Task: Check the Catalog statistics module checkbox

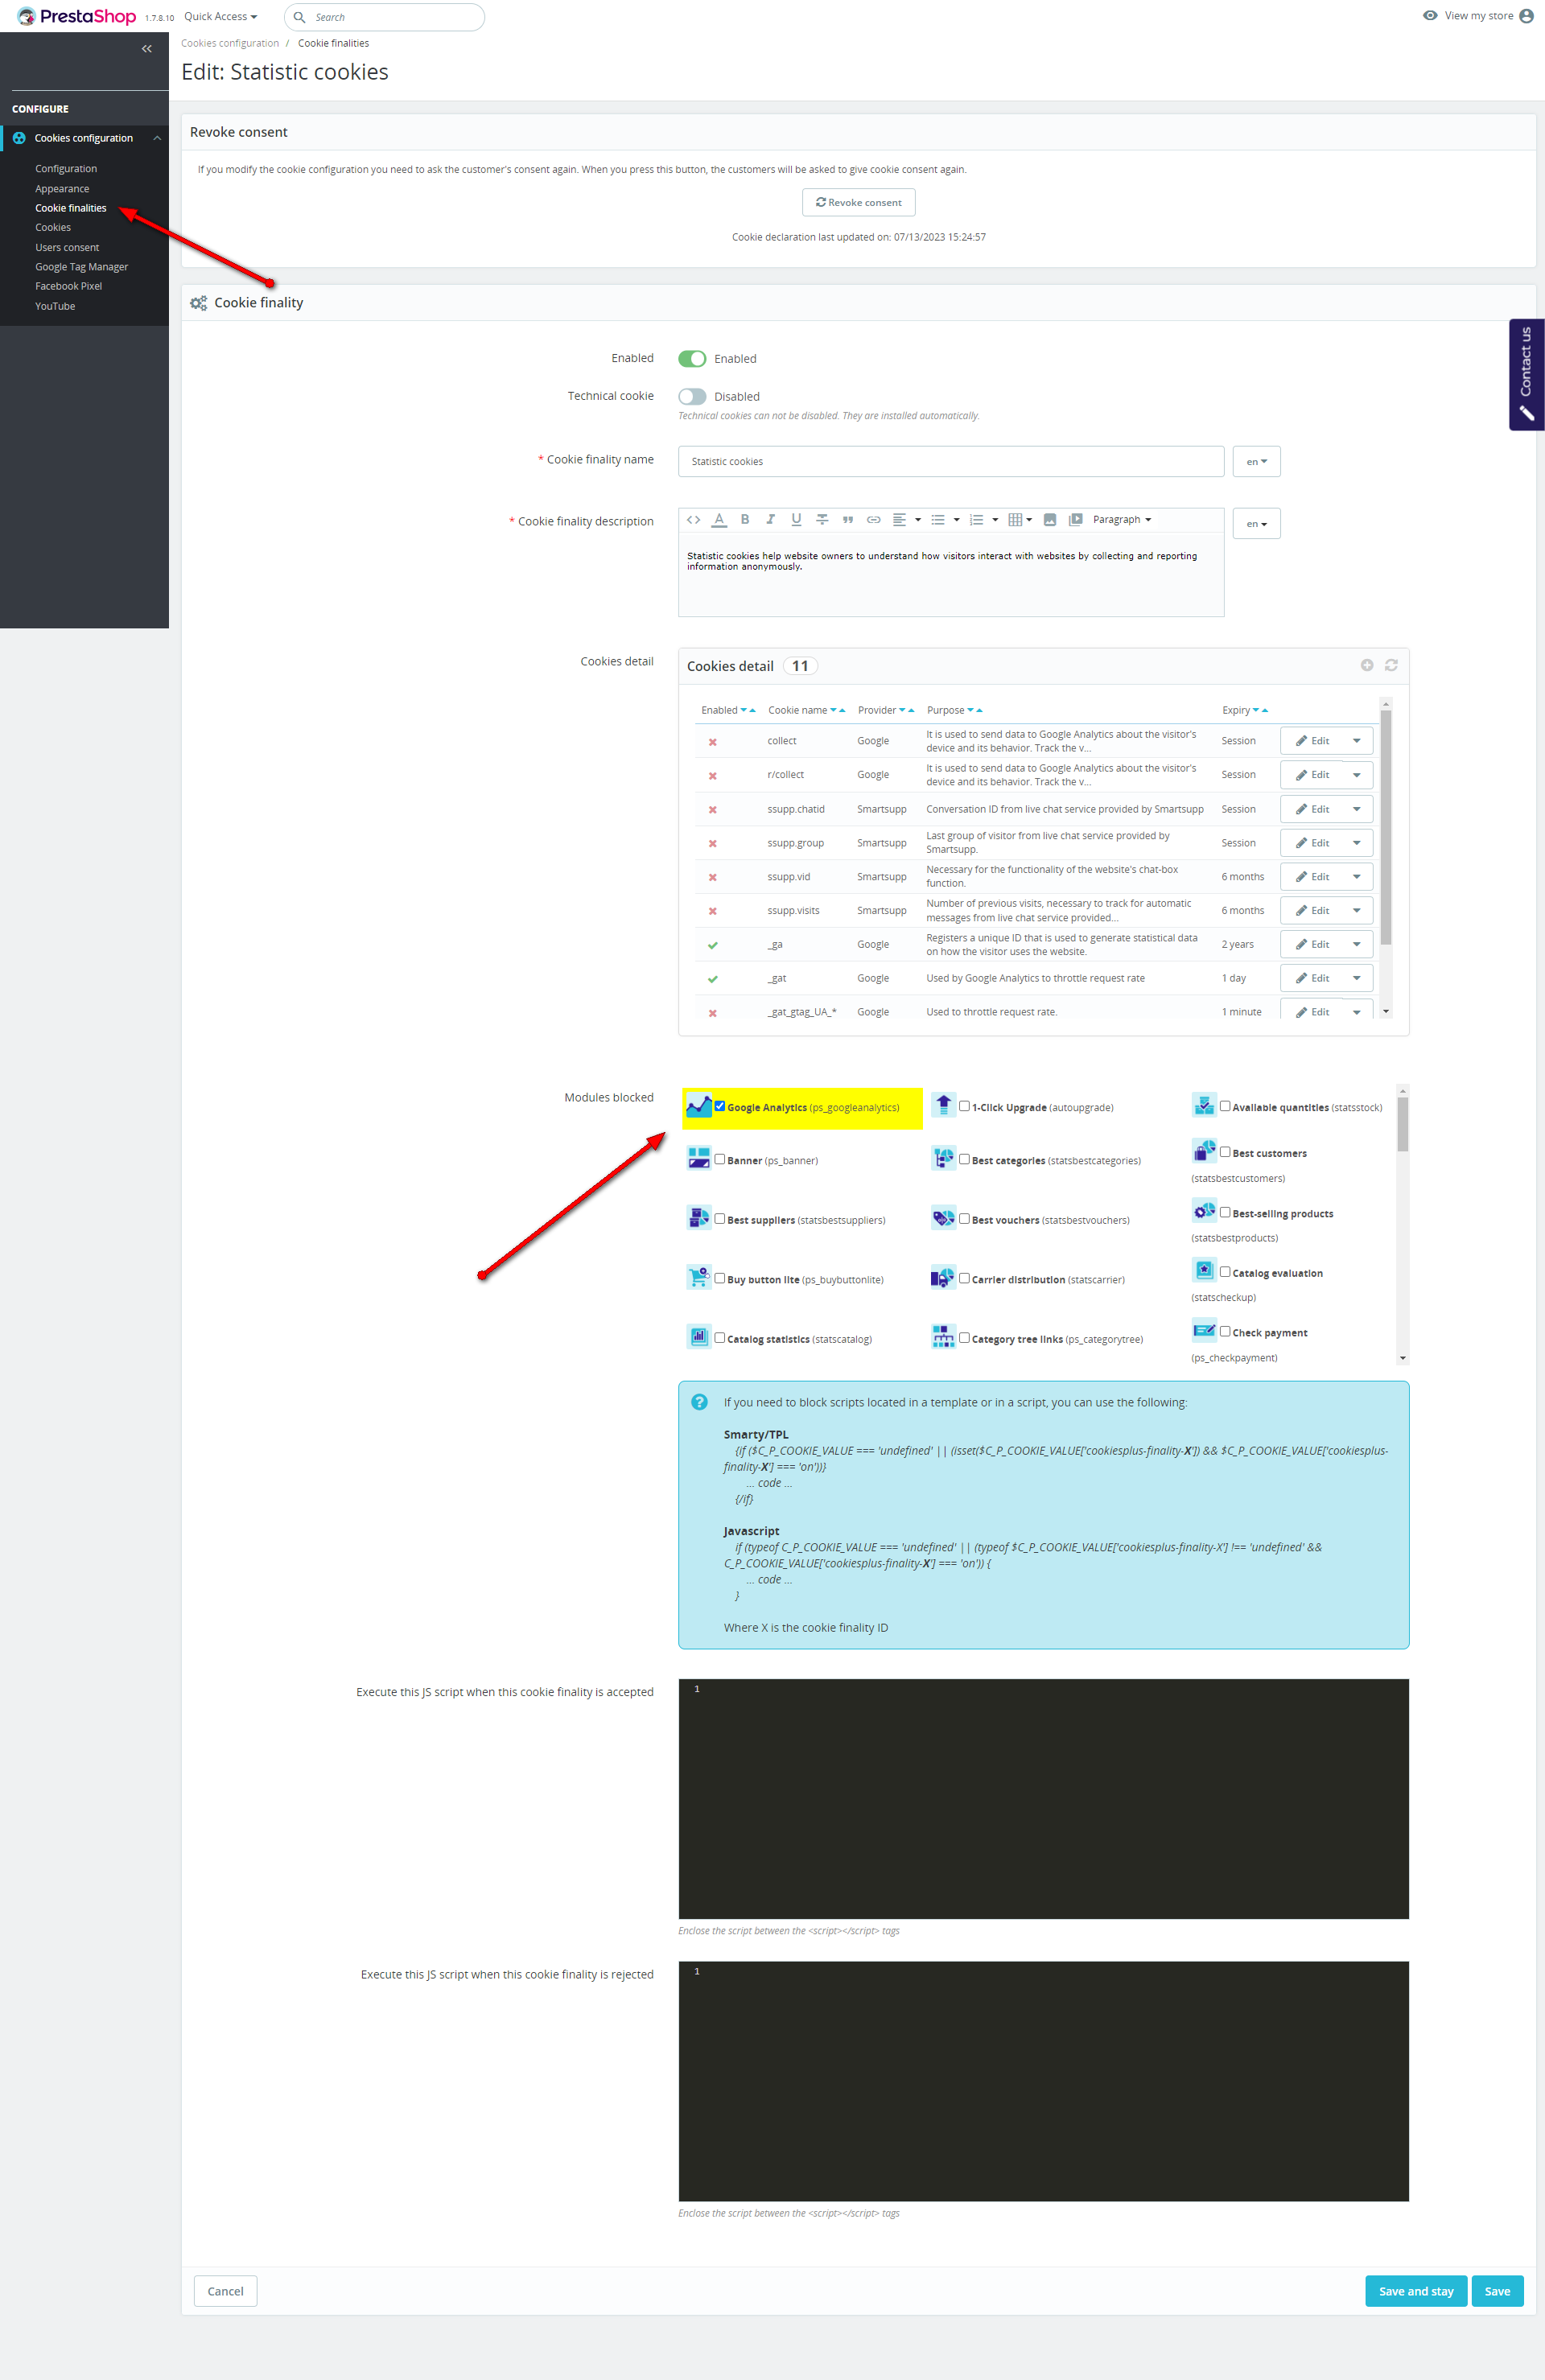Action: (720, 1338)
